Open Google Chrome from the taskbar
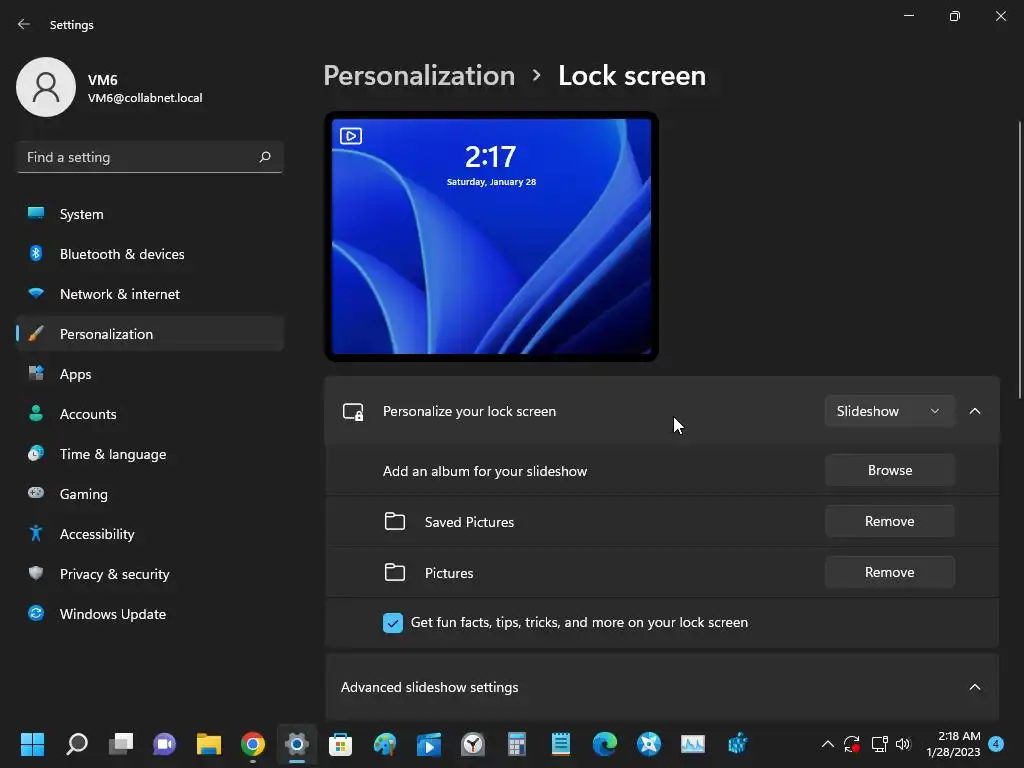 tap(253, 743)
